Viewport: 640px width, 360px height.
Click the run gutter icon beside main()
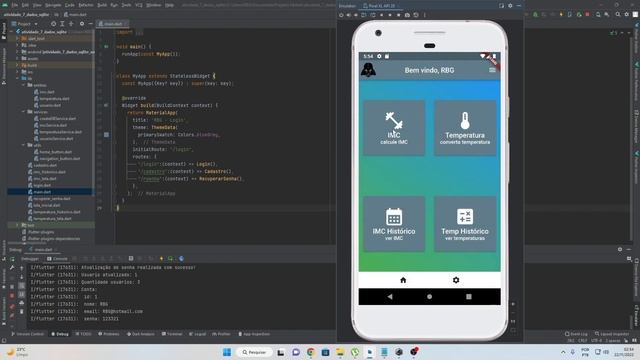point(106,47)
